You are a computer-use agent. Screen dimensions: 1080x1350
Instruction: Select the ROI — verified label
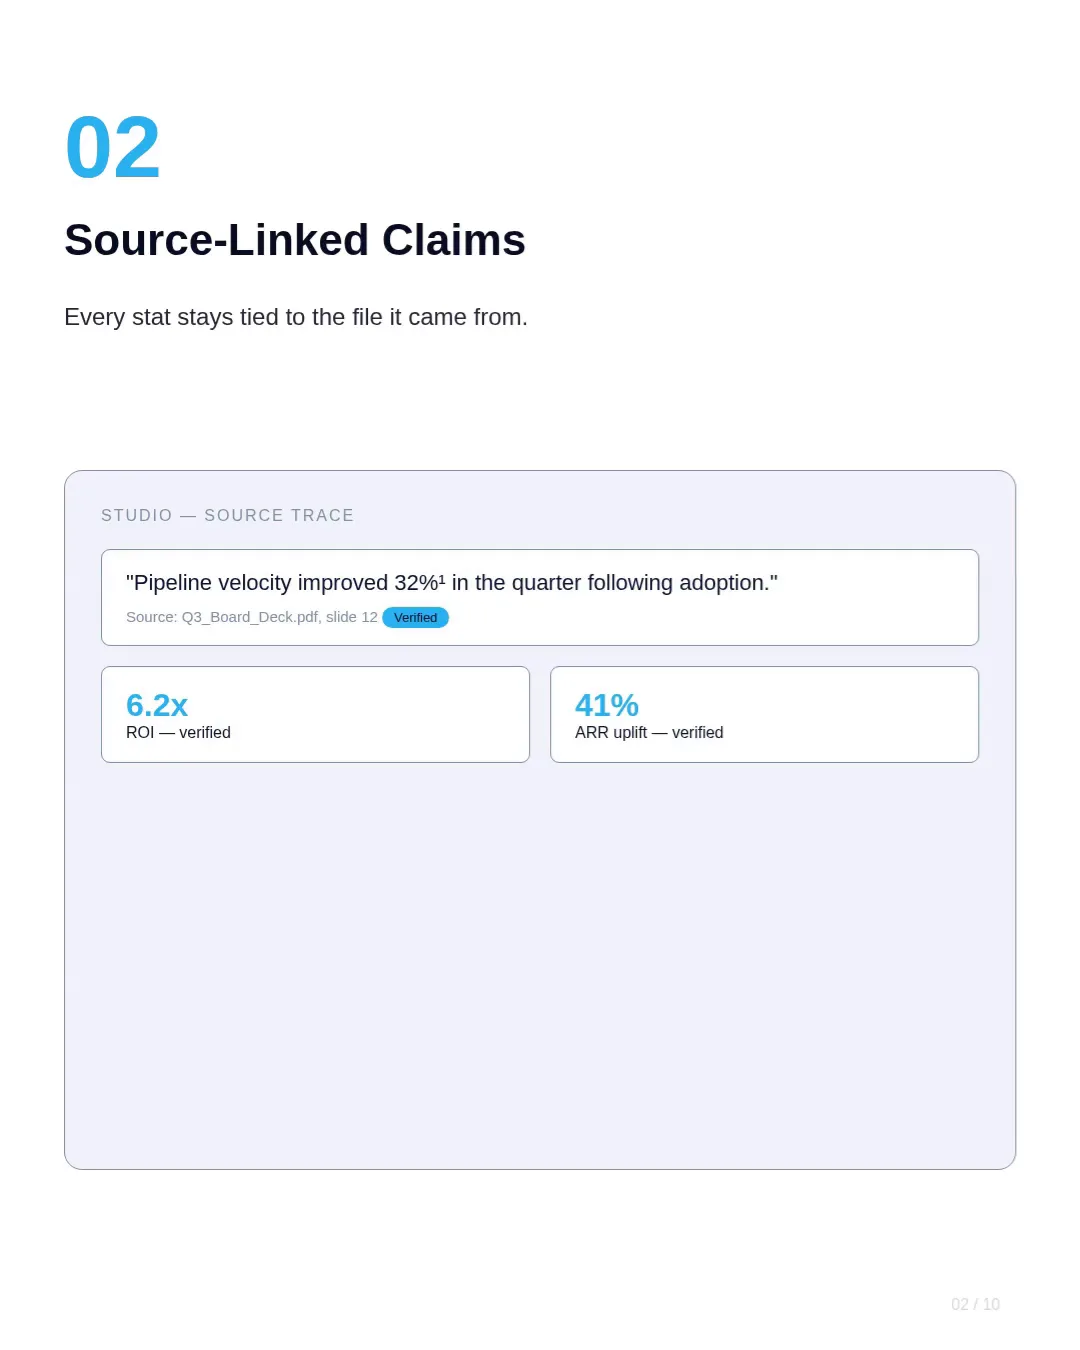coord(178,733)
